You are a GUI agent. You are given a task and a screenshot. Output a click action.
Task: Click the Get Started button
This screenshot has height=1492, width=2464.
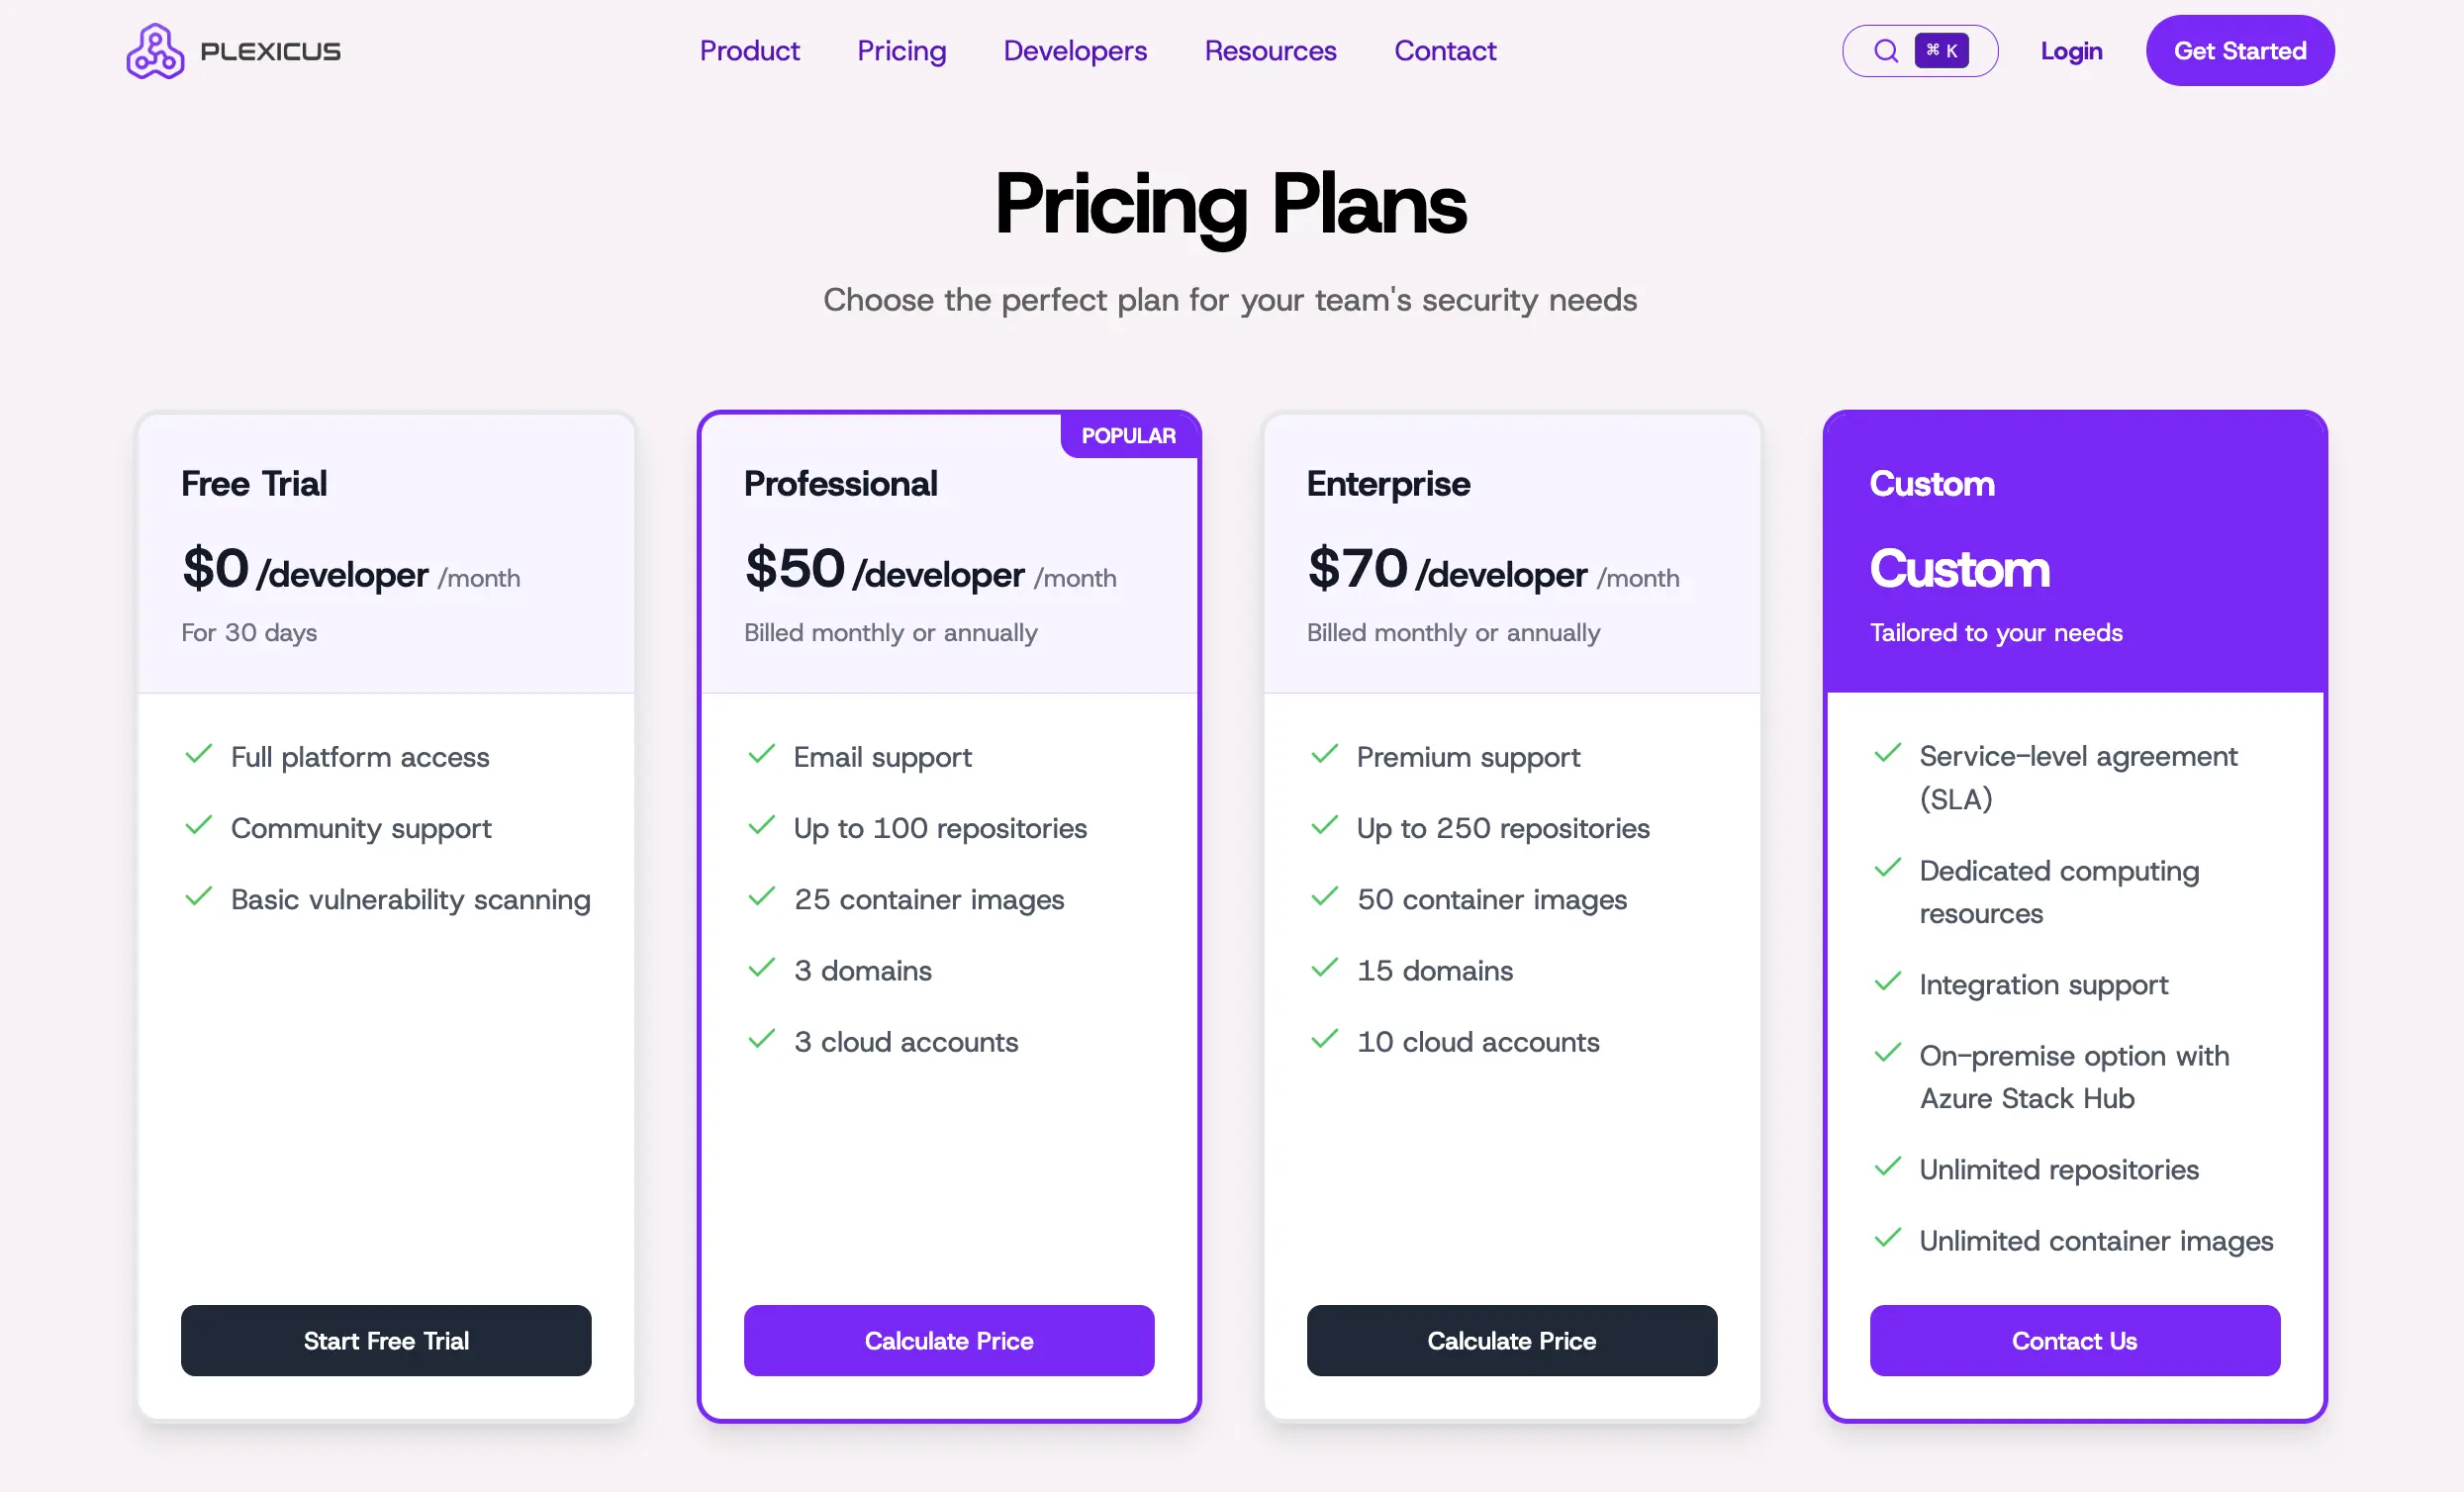click(2240, 50)
